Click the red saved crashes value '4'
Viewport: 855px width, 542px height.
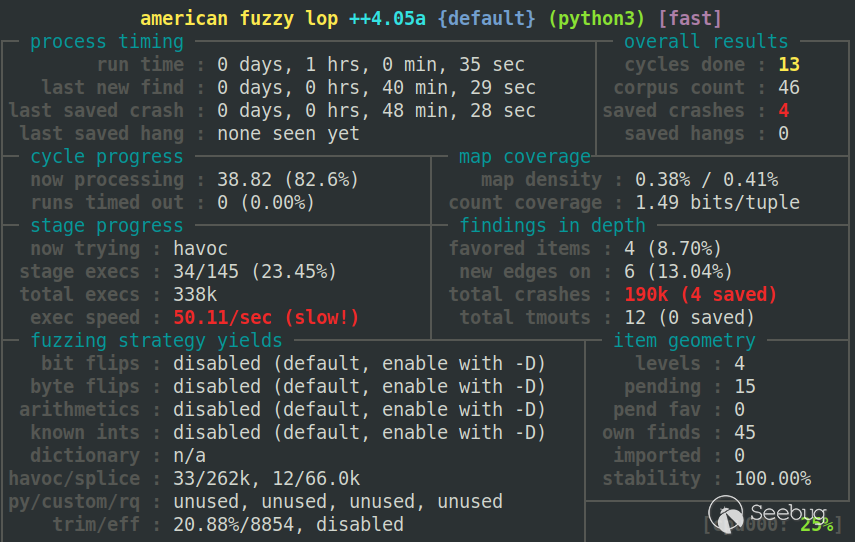(x=784, y=110)
